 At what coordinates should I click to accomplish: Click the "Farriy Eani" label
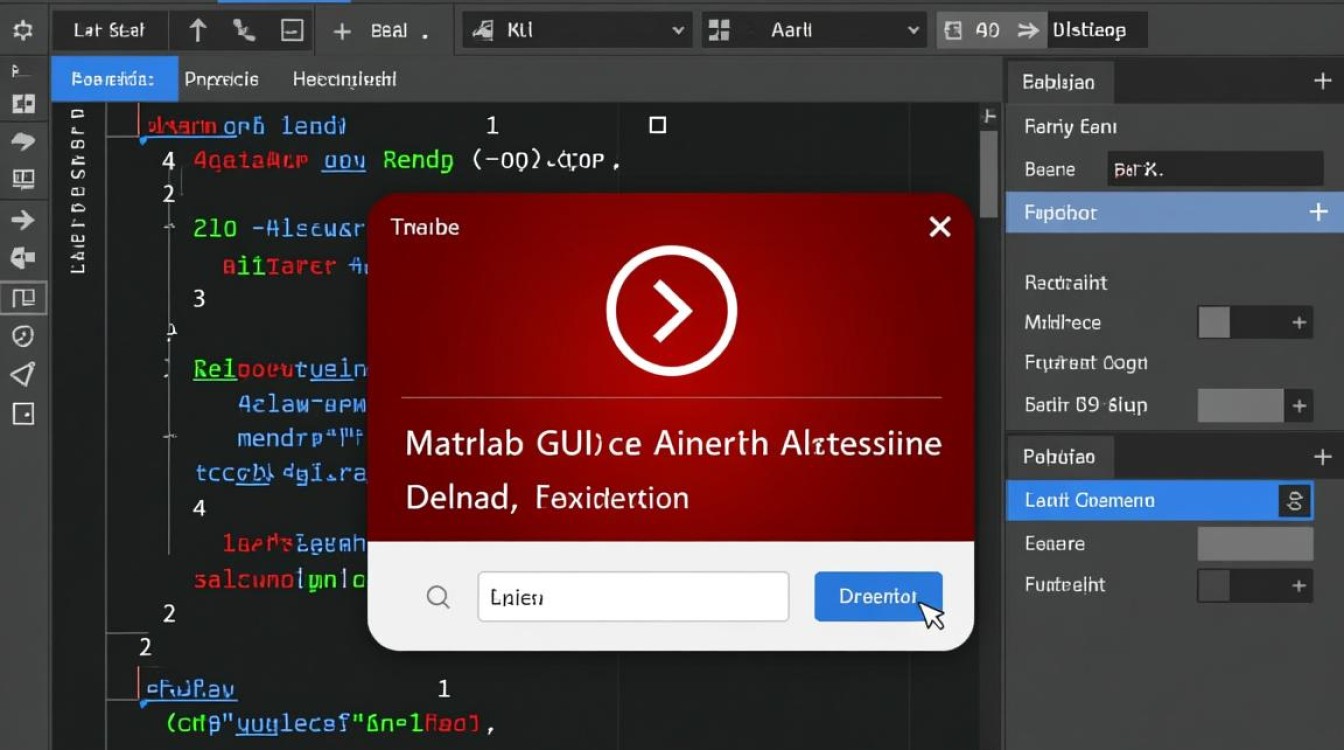1070,127
